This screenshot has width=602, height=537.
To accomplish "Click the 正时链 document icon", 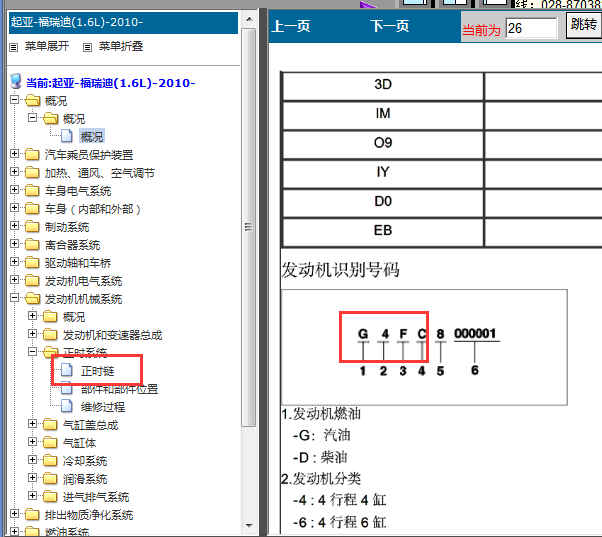I will [x=67, y=371].
